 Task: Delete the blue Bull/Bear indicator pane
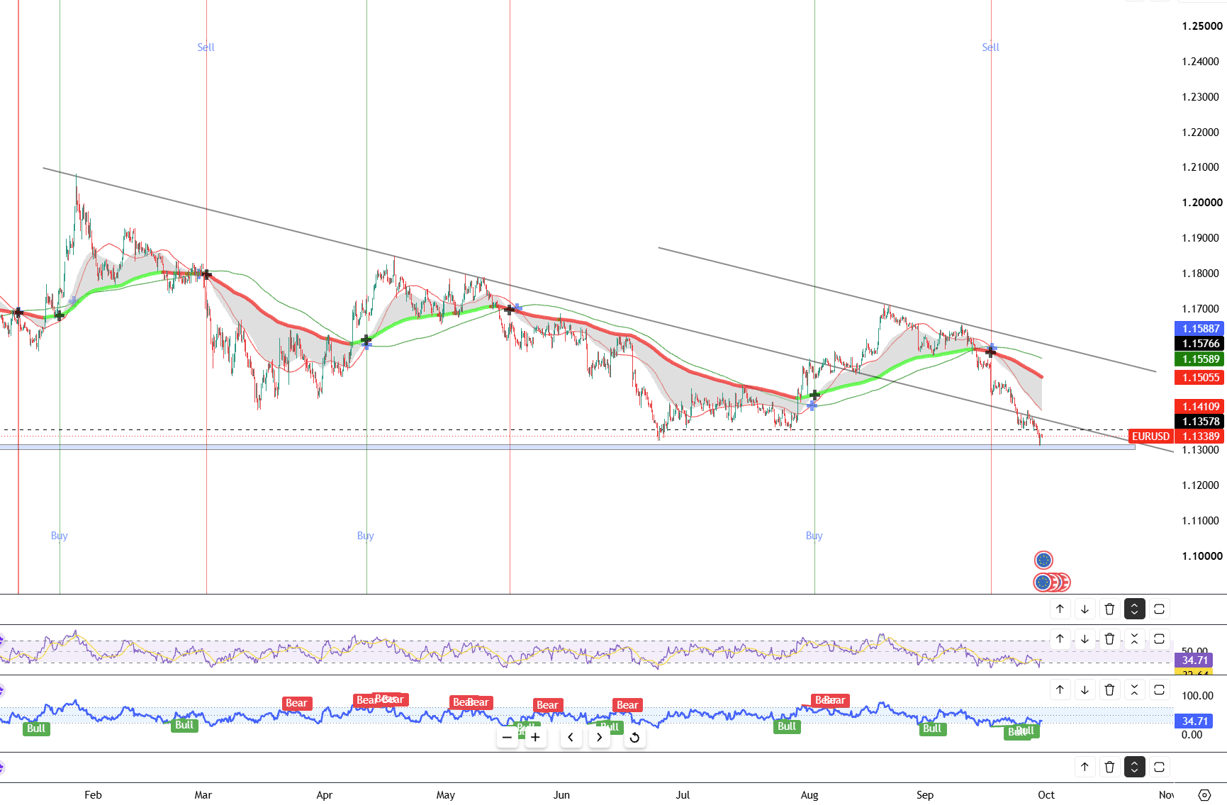1110,690
